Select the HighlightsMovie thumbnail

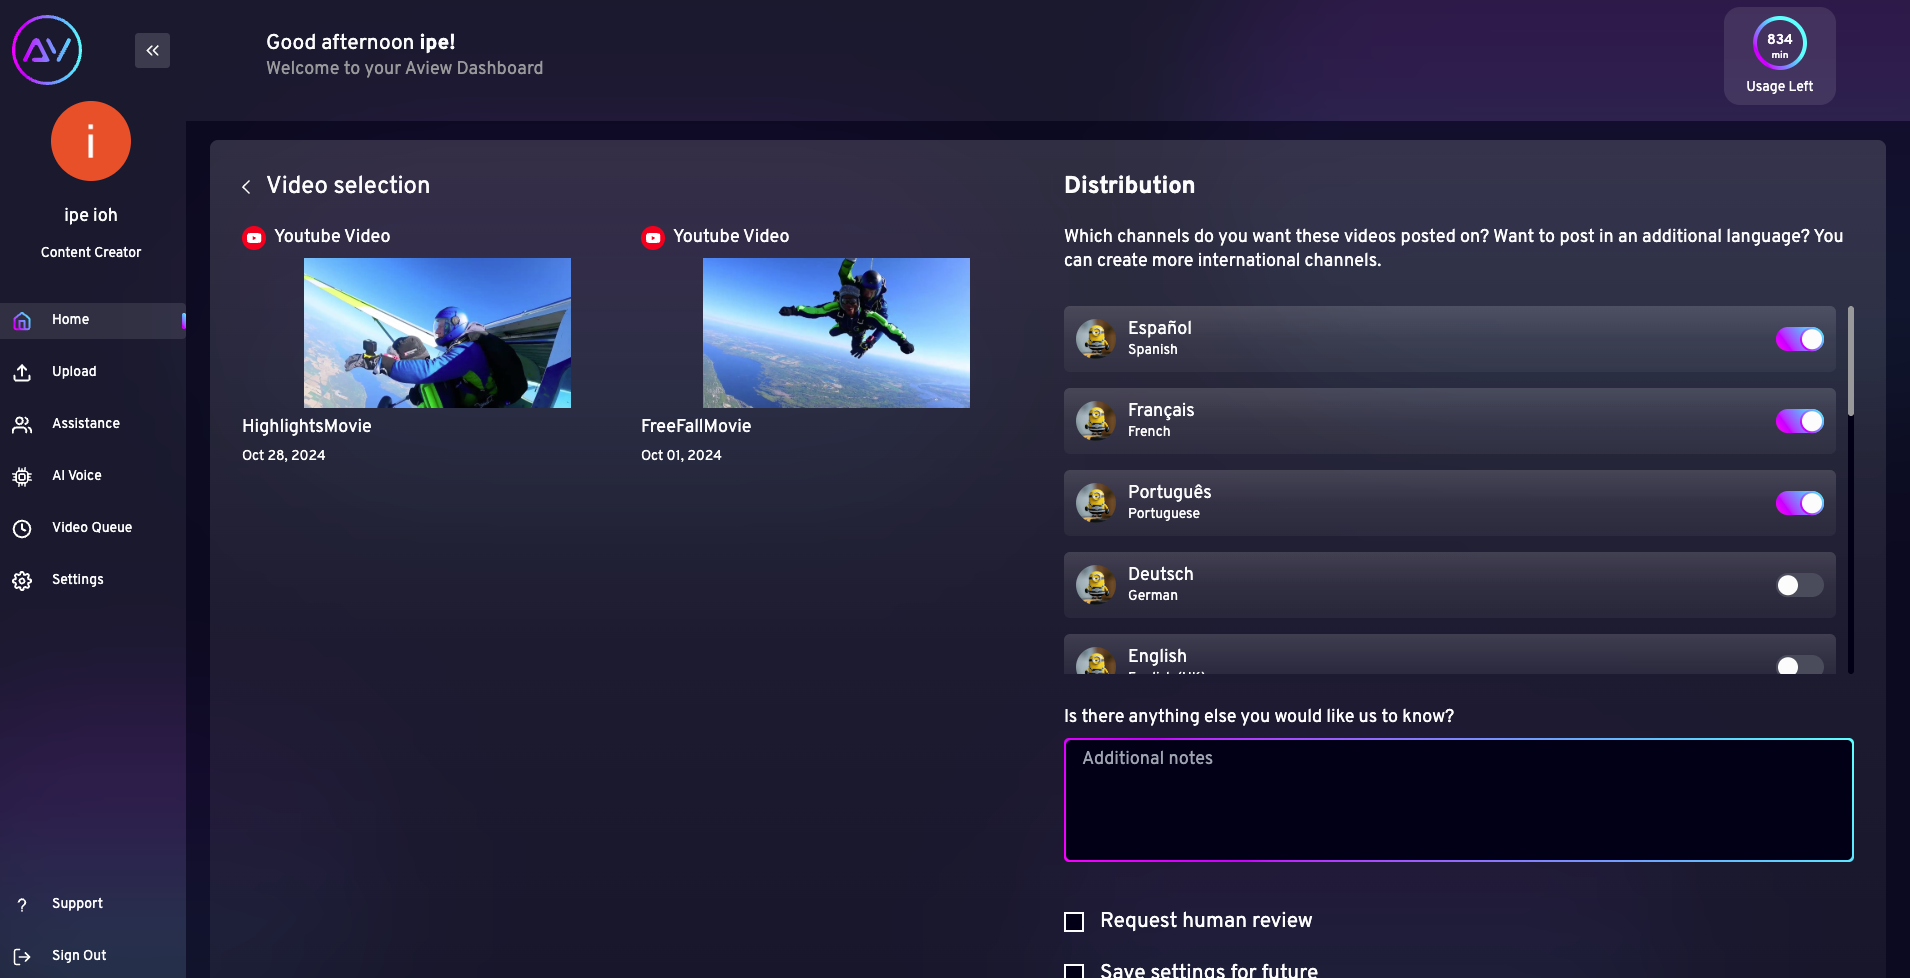click(437, 333)
